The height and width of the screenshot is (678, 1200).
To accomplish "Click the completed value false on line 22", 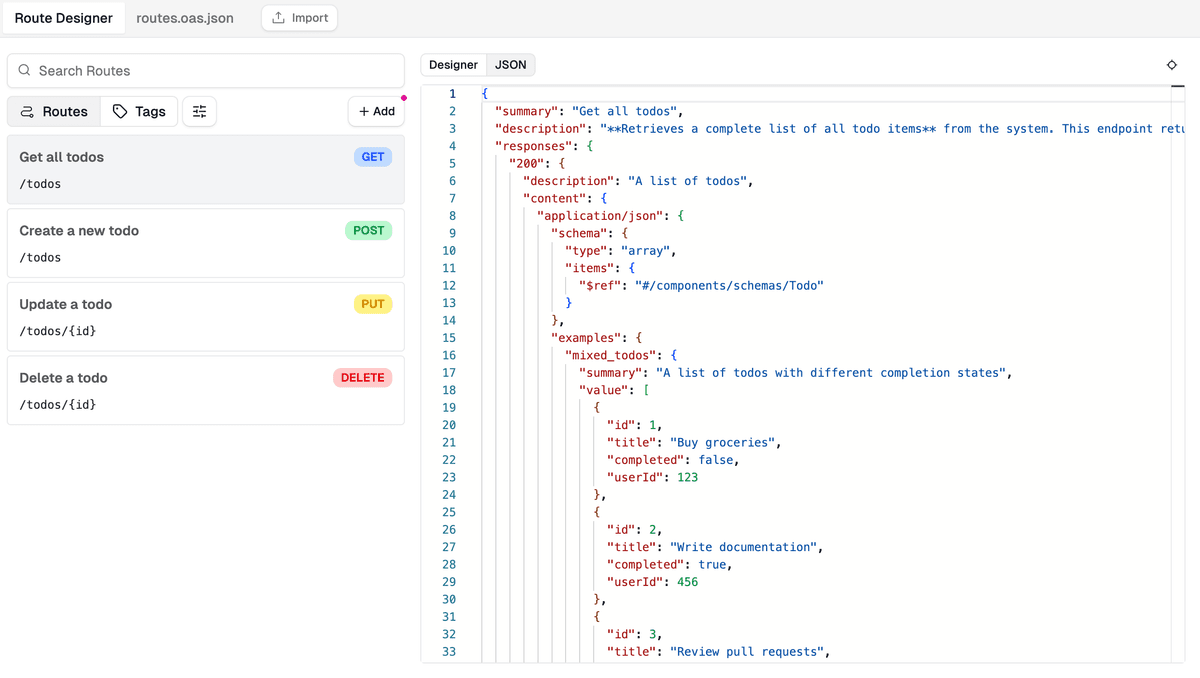I will (716, 460).
